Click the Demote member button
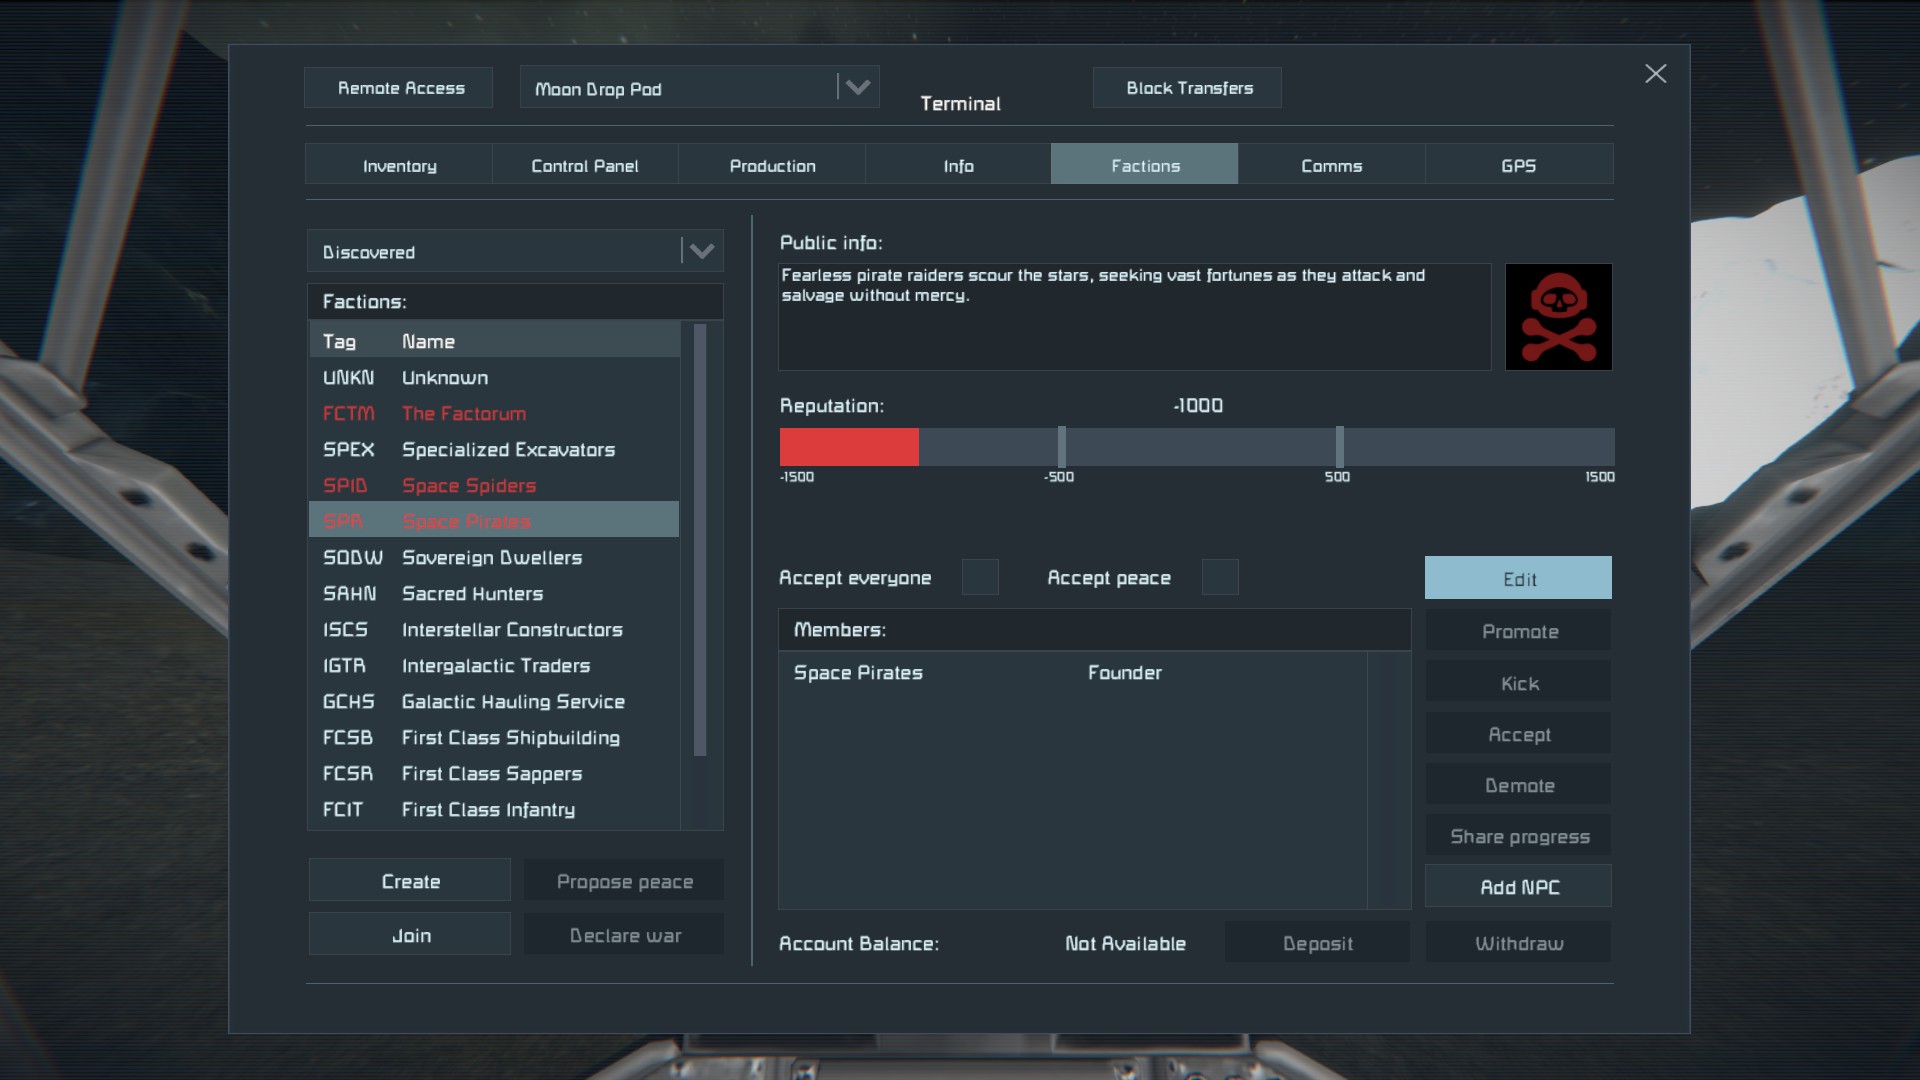 pyautogui.click(x=1518, y=784)
